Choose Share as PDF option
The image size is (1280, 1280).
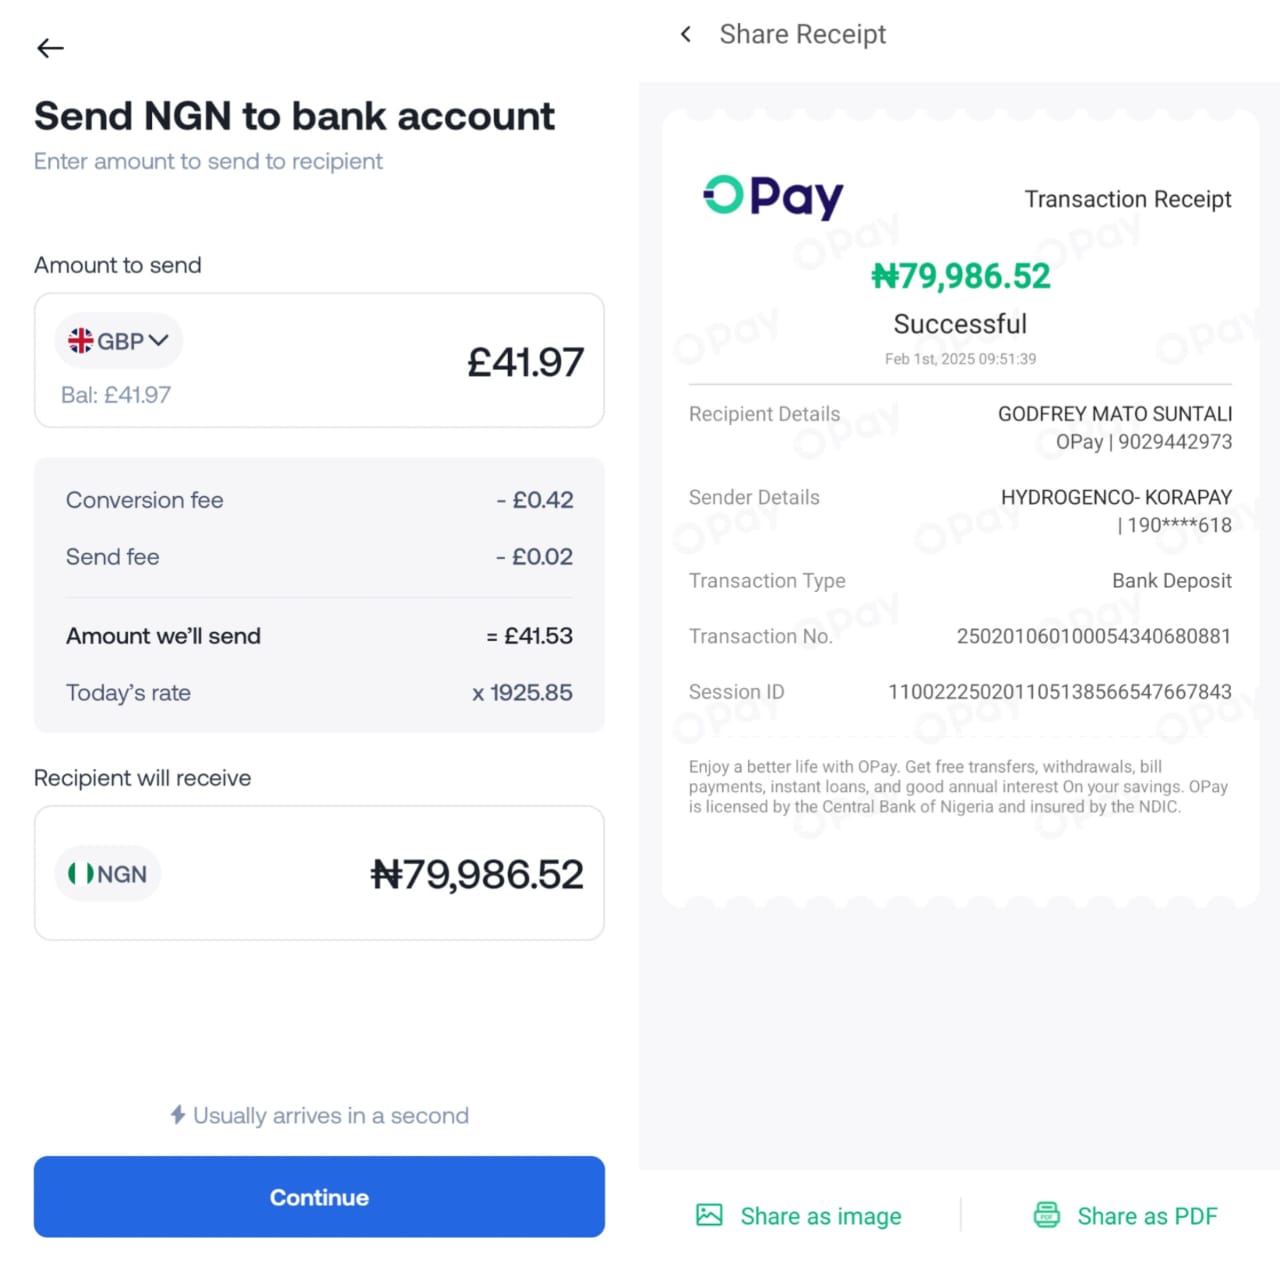coord(1146,1216)
